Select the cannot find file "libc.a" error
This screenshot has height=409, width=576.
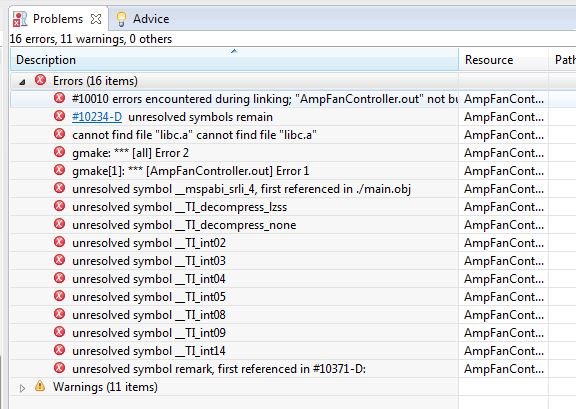point(293,135)
